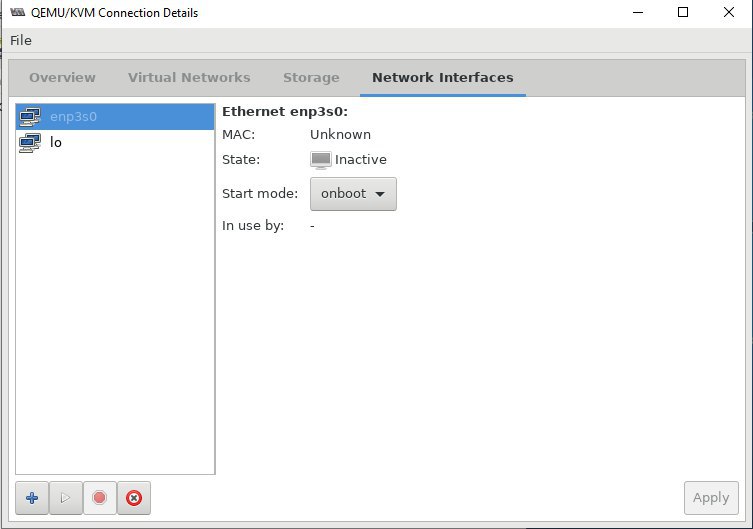Viewport: 753px width, 529px height.
Task: Start the selected interface with the play icon
Action: pyautogui.click(x=66, y=498)
